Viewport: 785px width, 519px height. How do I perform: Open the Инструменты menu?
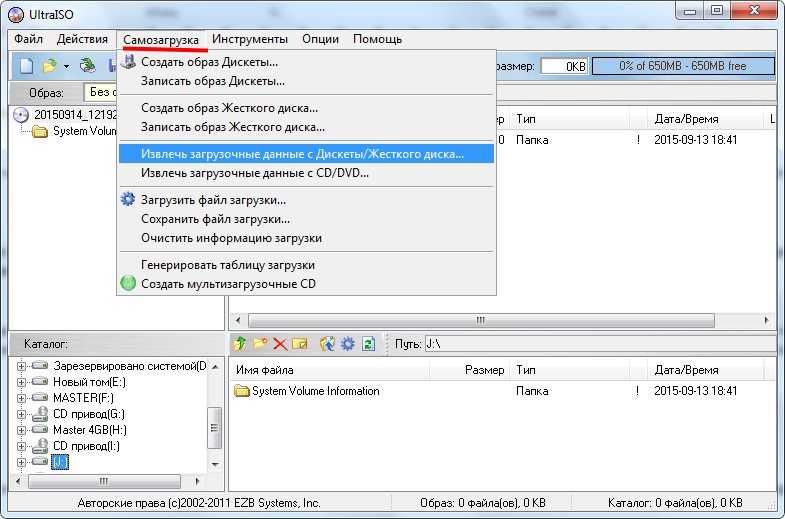click(250, 39)
